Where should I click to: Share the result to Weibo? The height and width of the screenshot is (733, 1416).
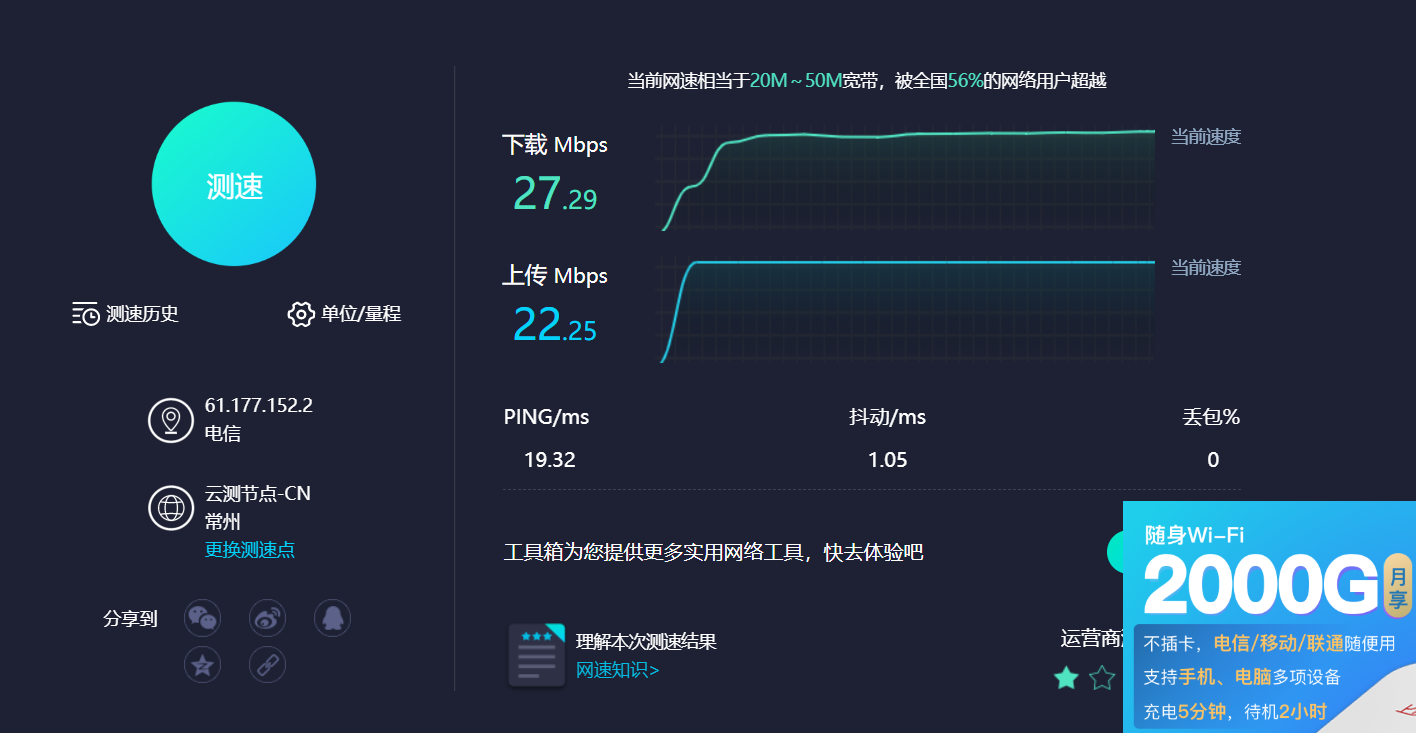coord(267,618)
